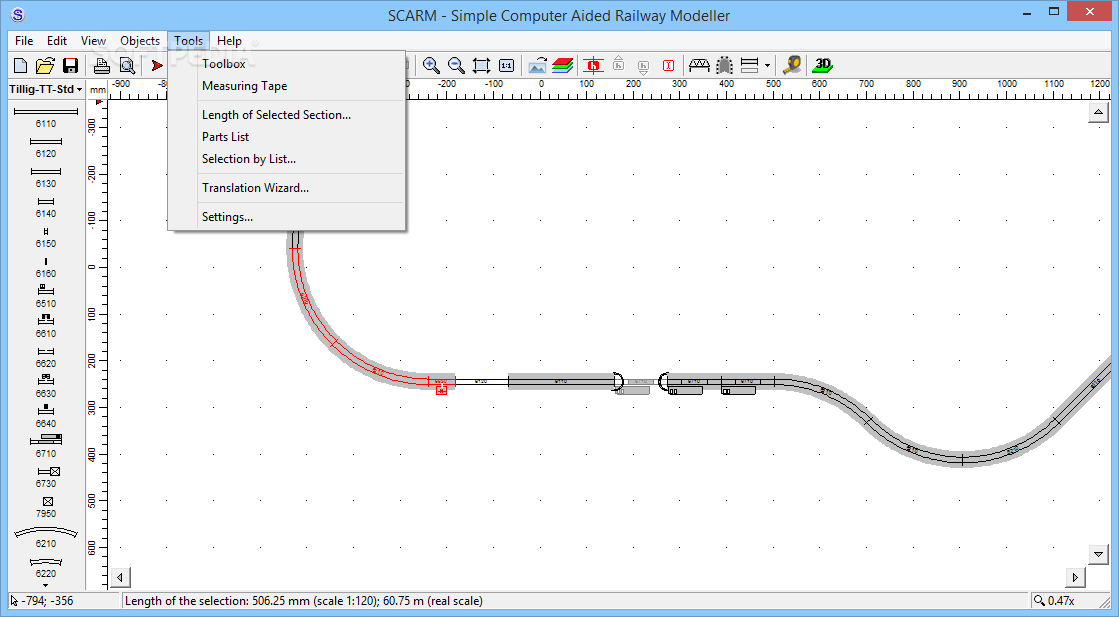Choose Measuring Tape in Tools menu
The height and width of the screenshot is (617, 1119).
[x=287, y=86]
